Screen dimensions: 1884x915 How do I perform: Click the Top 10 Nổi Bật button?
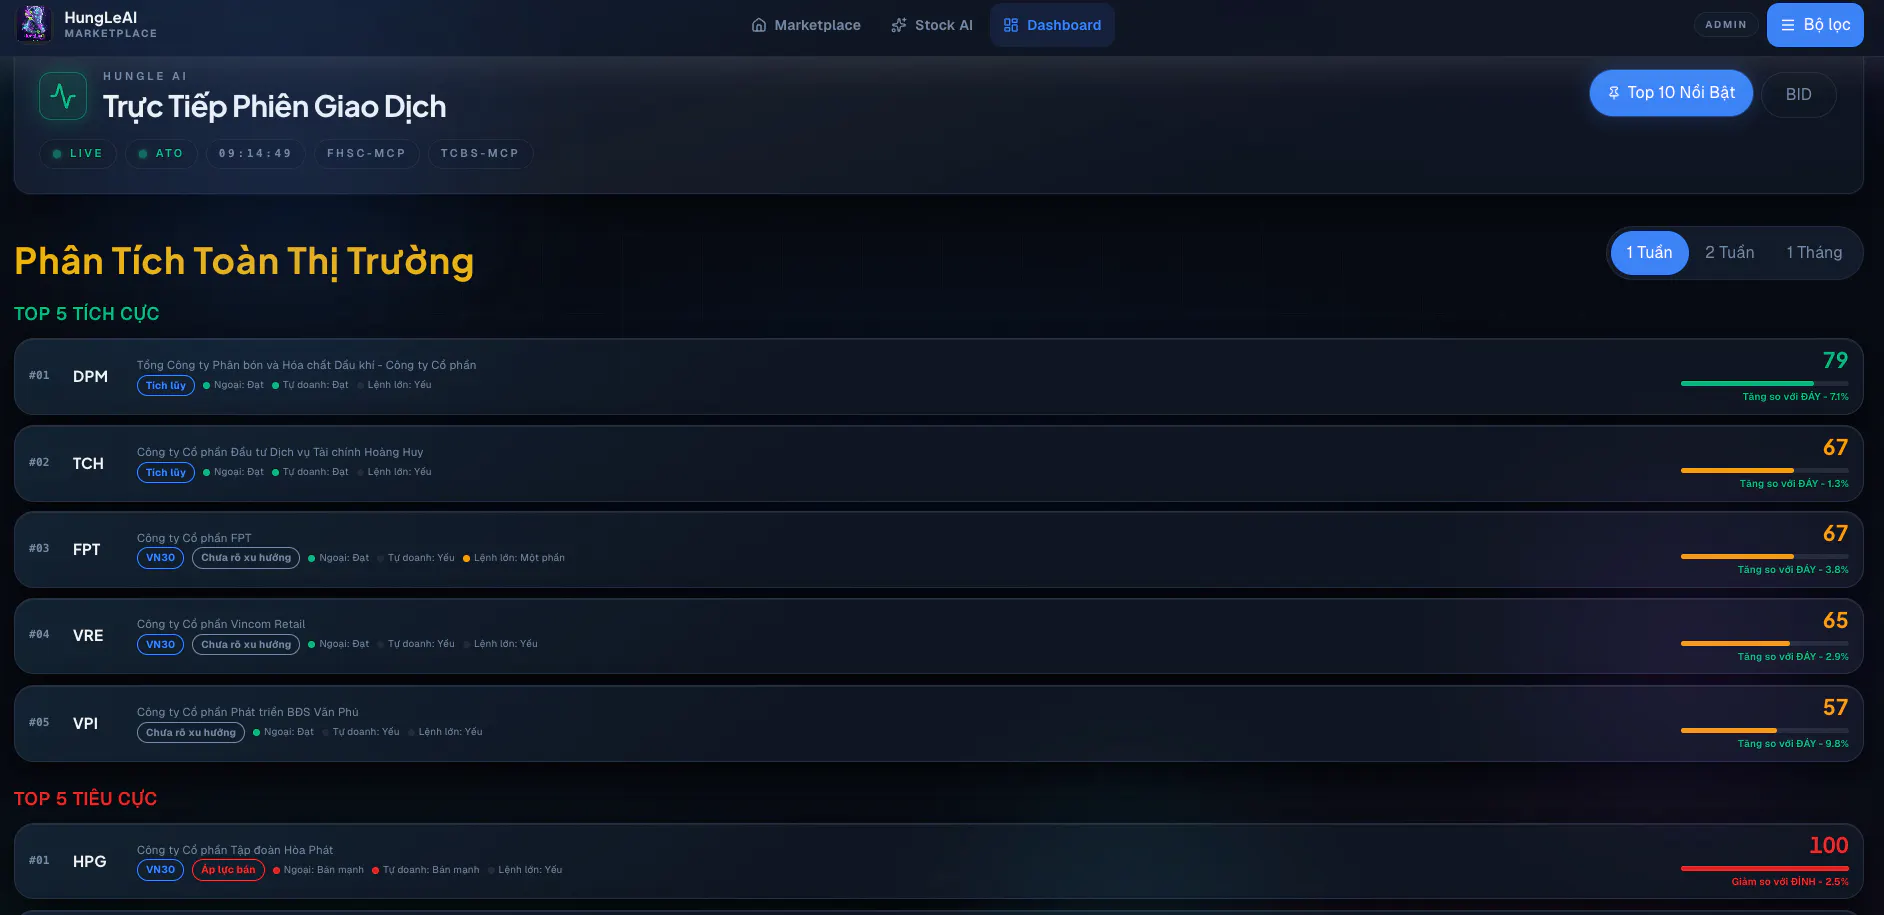(x=1671, y=93)
